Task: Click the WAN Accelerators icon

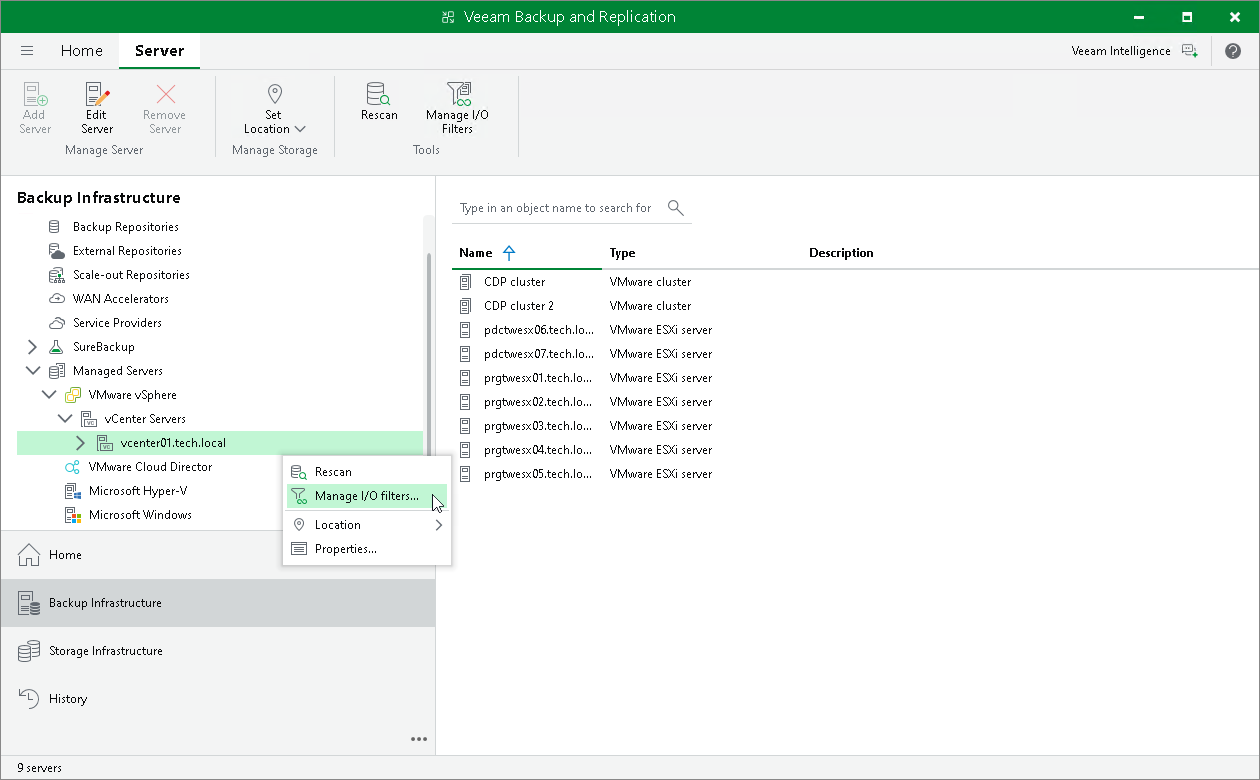Action: 56,299
